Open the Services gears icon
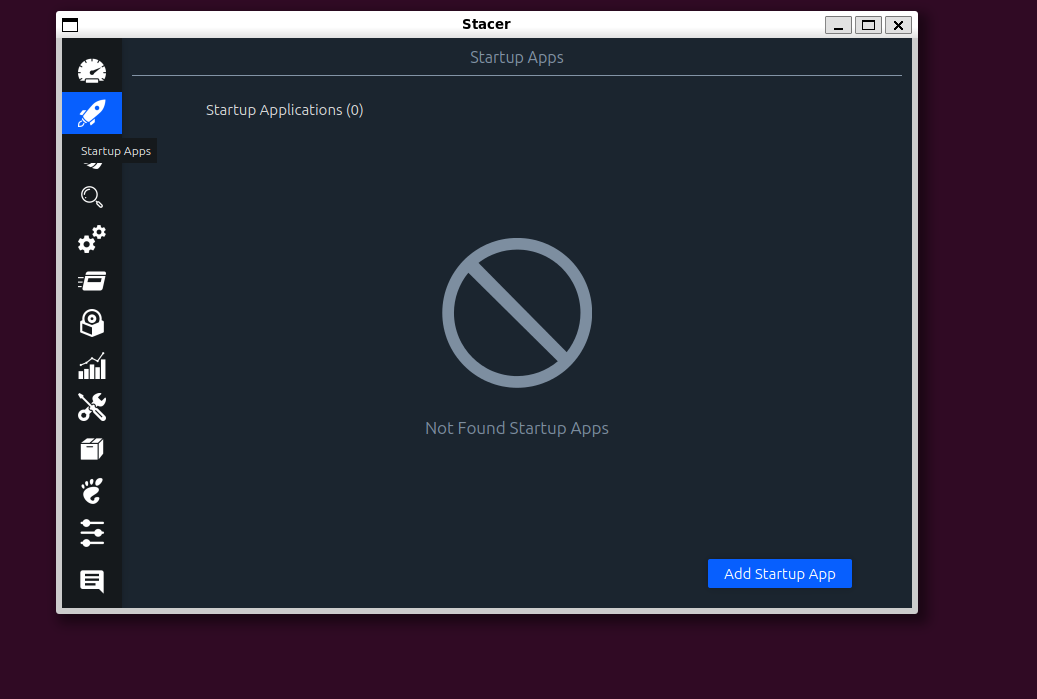 coord(91,239)
